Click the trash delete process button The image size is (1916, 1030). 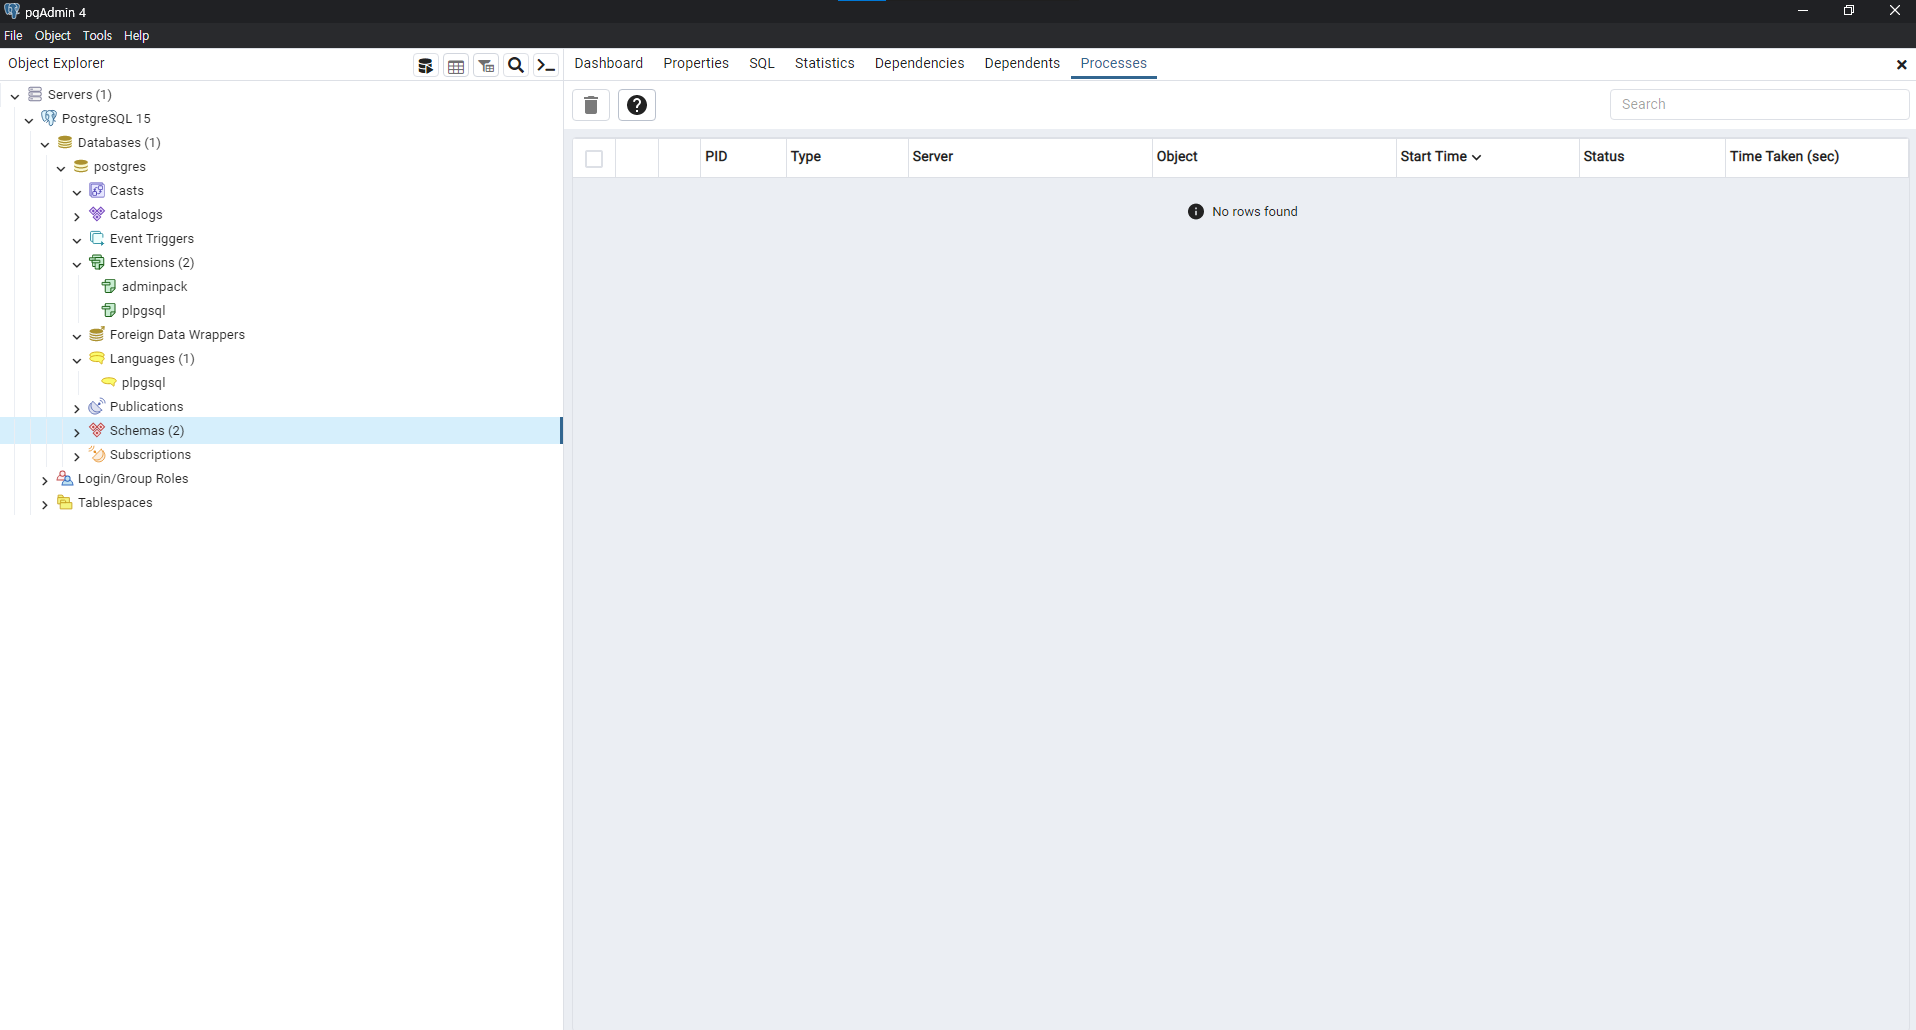[591, 105]
